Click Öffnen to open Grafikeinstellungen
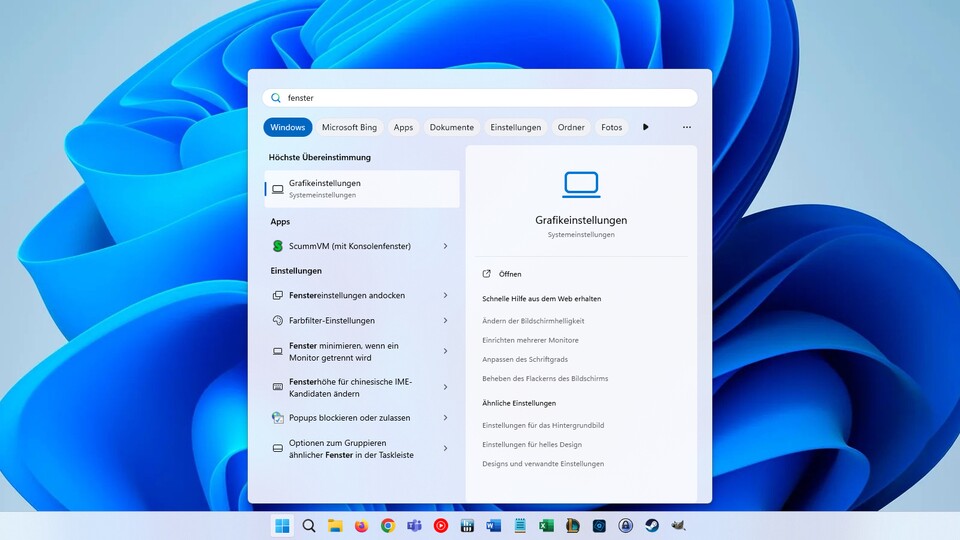 pos(510,274)
